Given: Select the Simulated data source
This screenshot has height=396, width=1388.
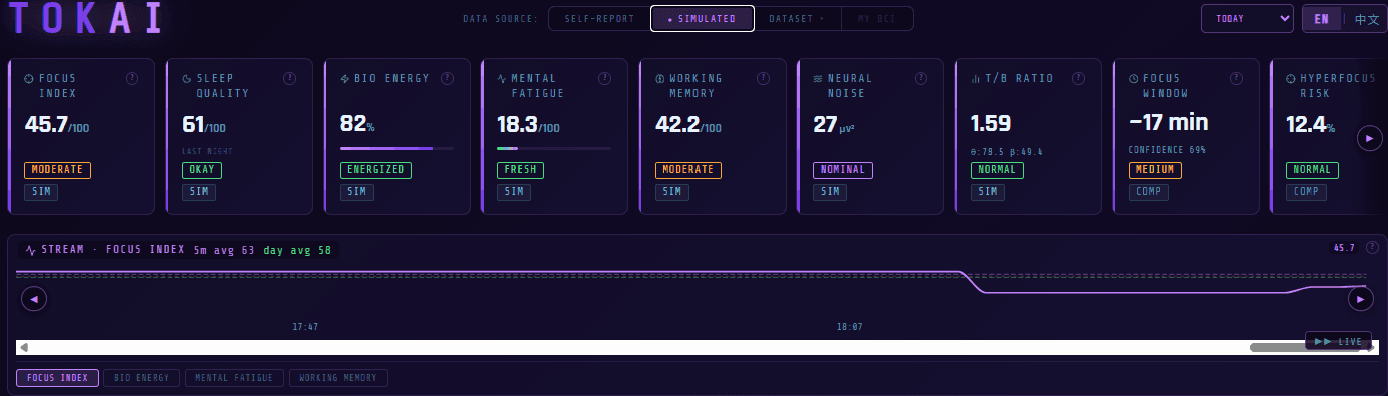Looking at the screenshot, I should click(x=702, y=19).
